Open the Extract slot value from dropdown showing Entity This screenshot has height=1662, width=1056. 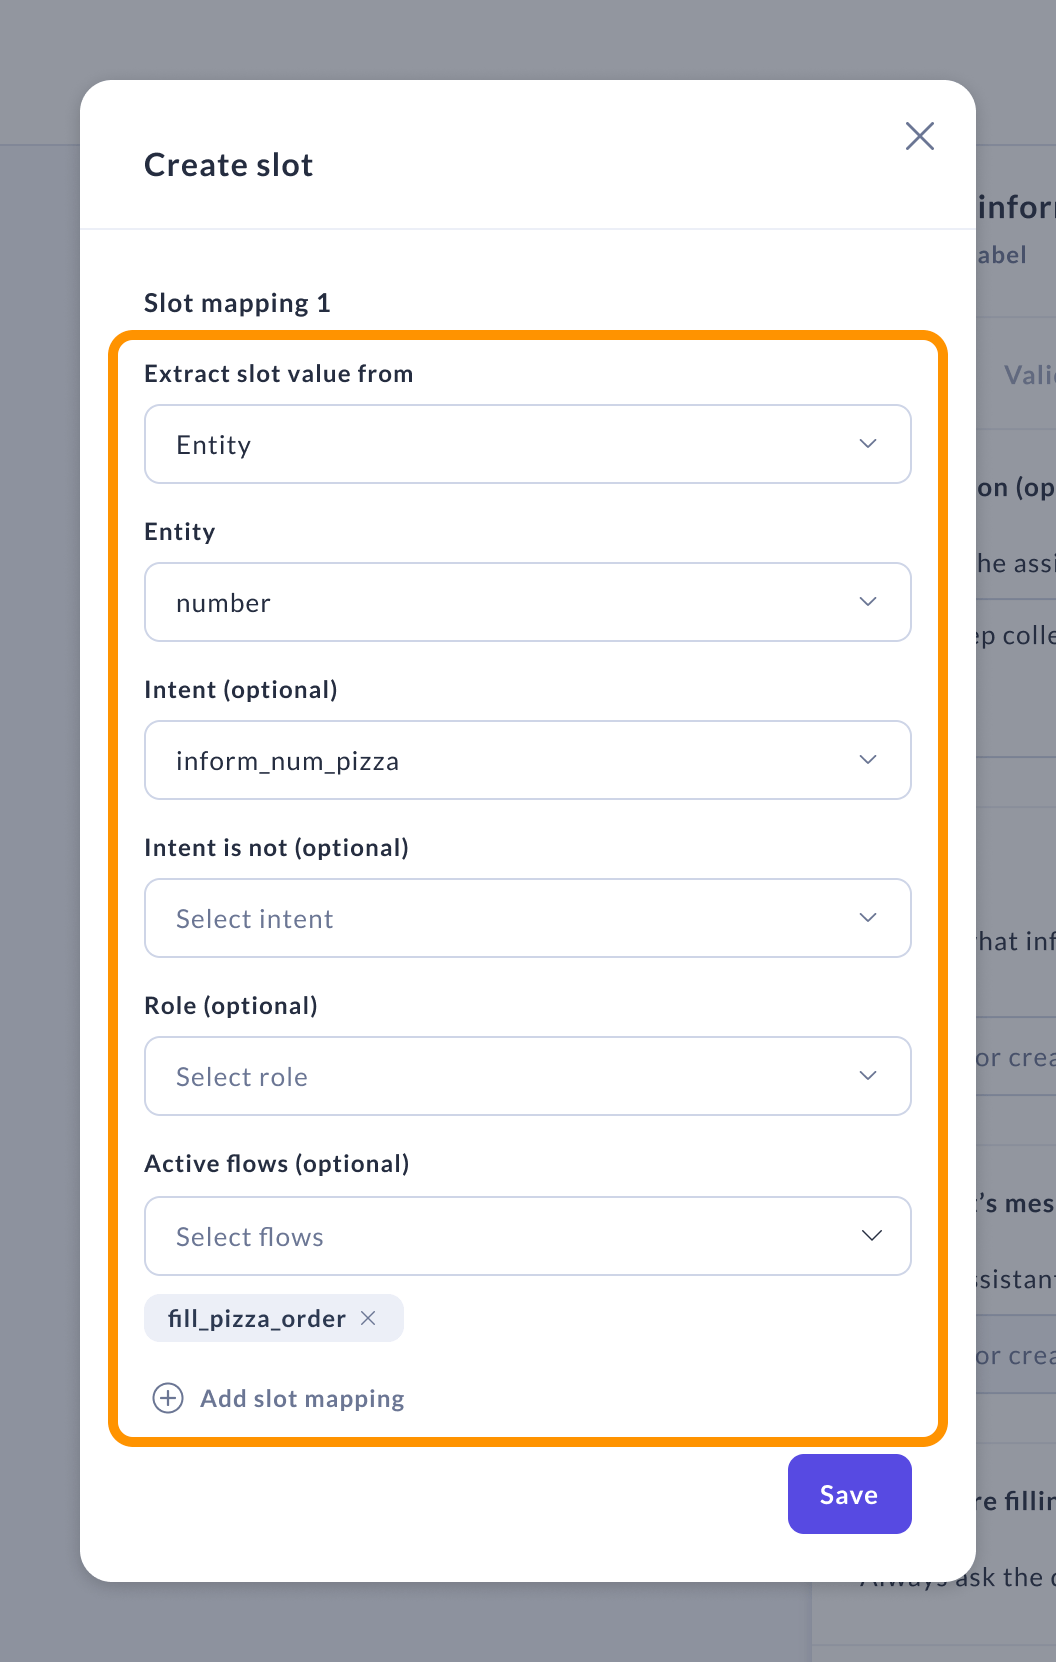pyautogui.click(x=500, y=444)
